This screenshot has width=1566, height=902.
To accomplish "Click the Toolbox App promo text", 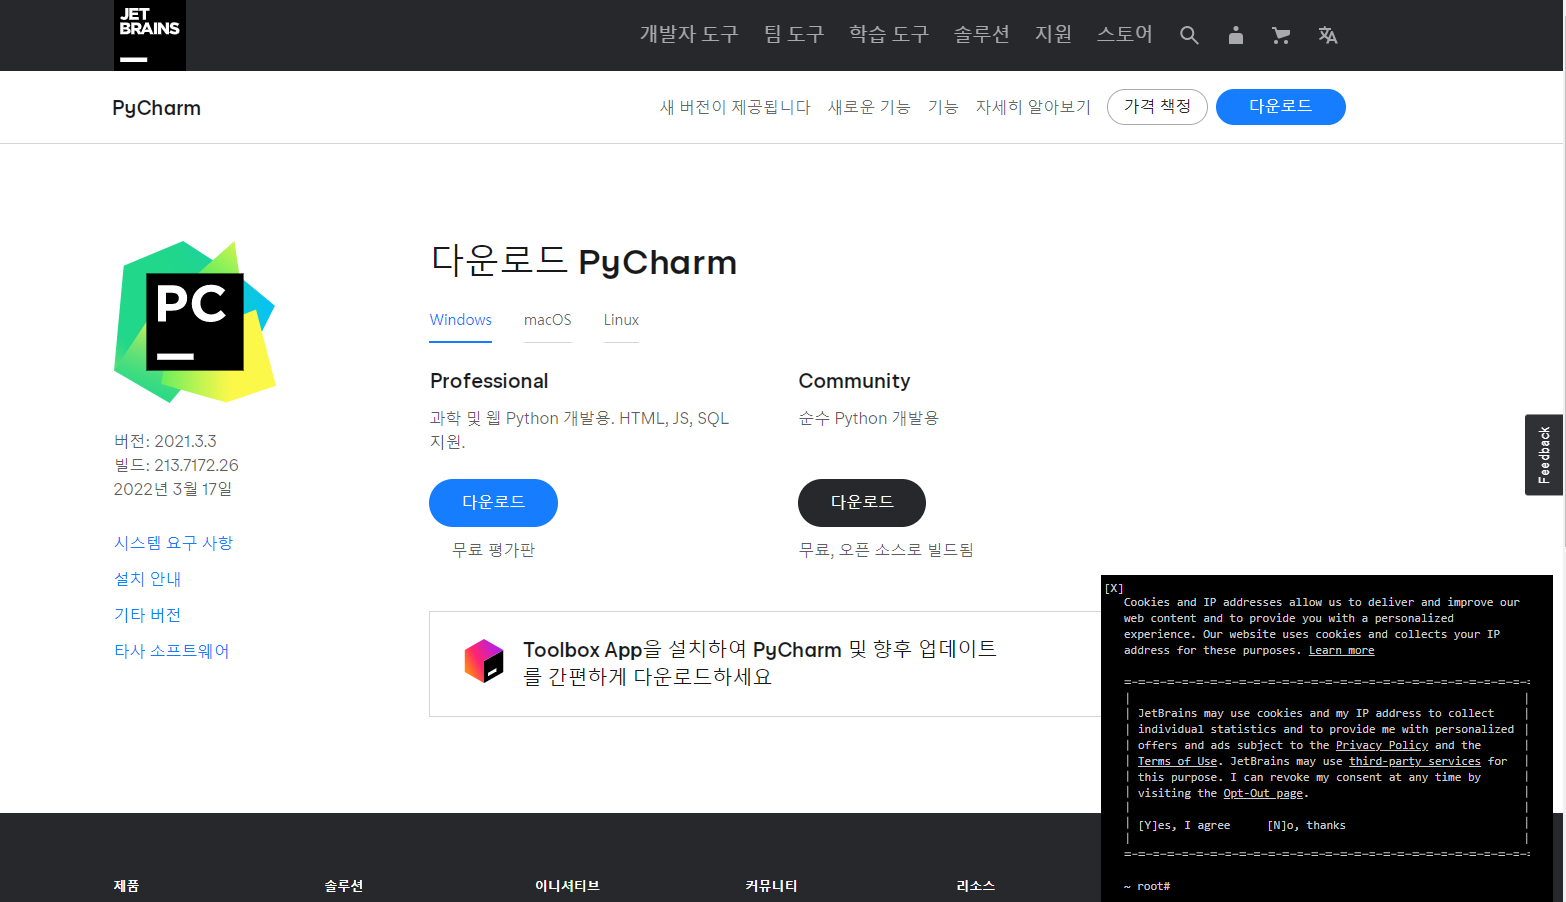I will pos(760,663).
